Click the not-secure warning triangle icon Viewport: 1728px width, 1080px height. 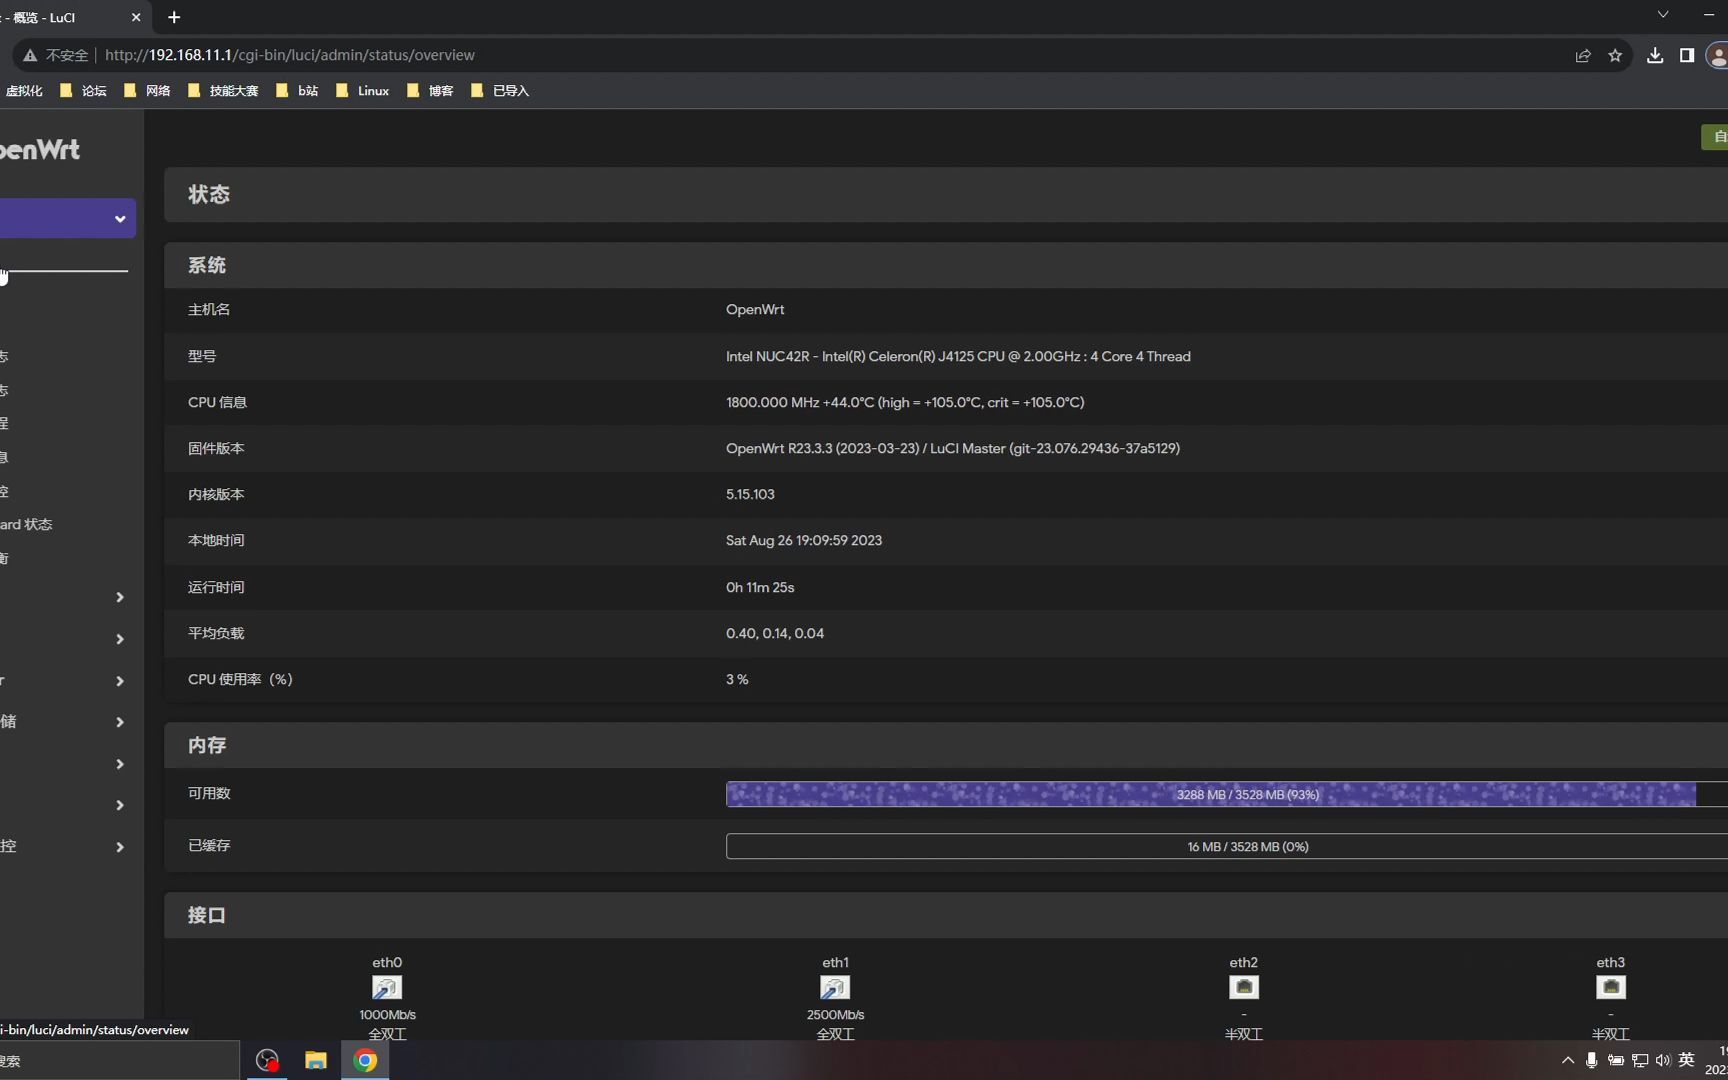point(30,56)
